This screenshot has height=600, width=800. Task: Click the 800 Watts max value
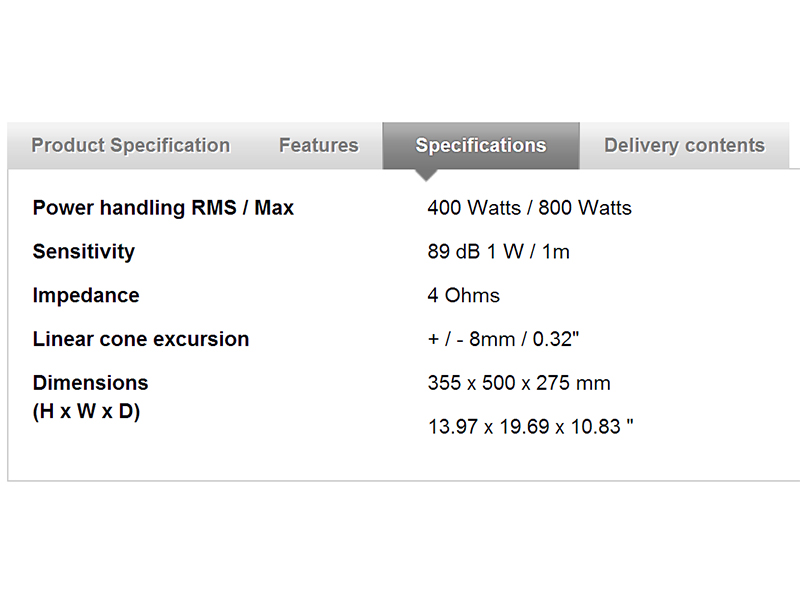pos(585,208)
